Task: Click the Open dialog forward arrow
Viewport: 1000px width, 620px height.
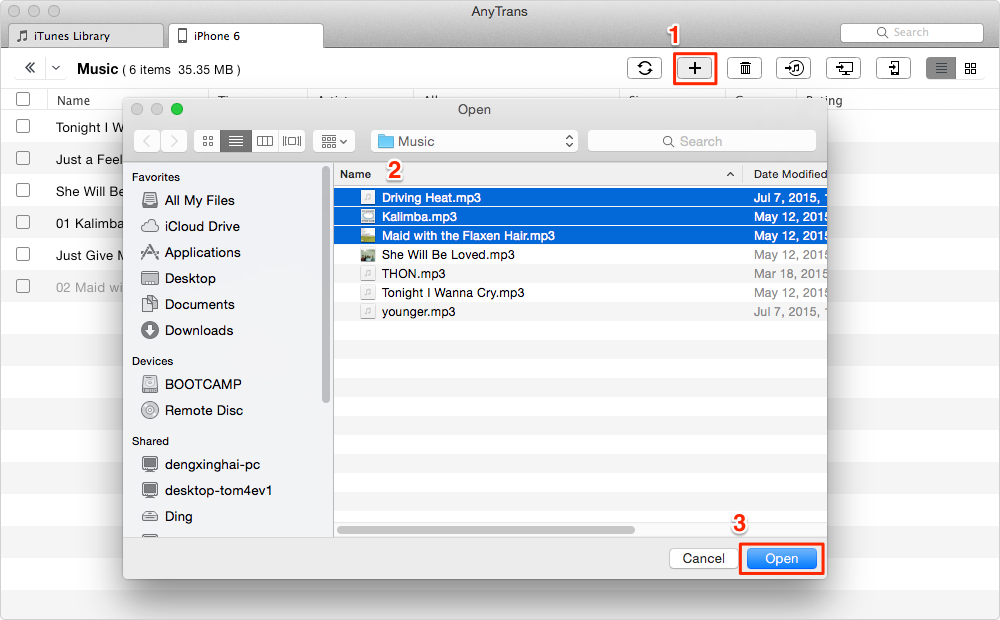Action: [x=173, y=141]
